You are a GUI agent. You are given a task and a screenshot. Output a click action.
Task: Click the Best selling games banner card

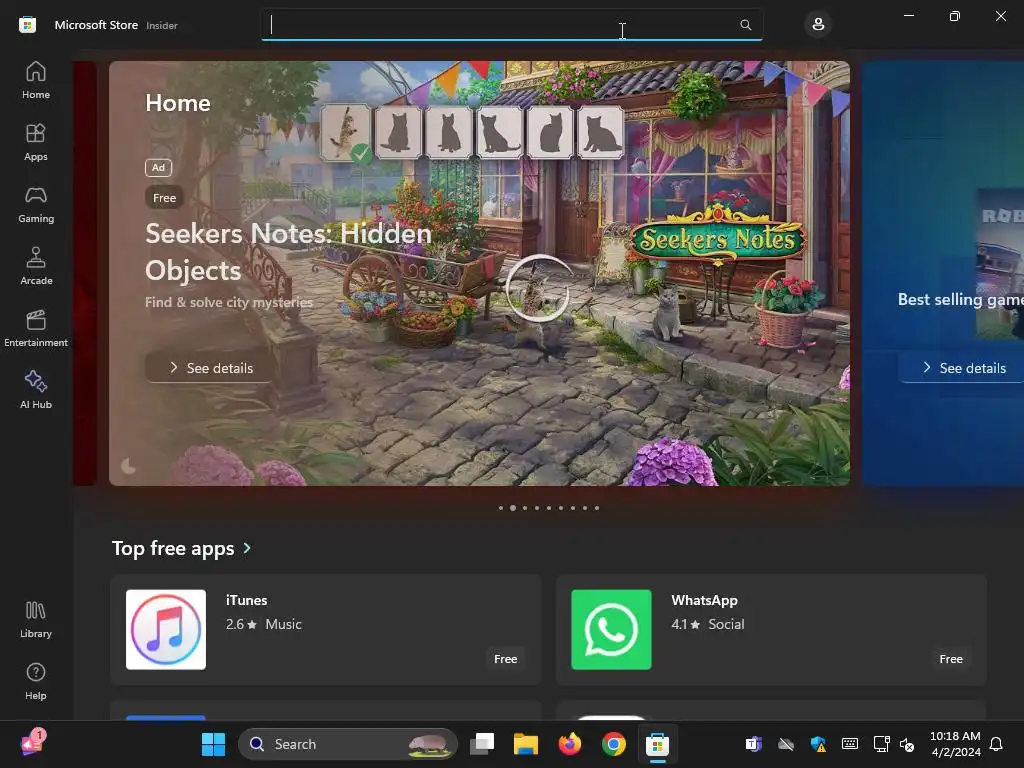[943, 273]
